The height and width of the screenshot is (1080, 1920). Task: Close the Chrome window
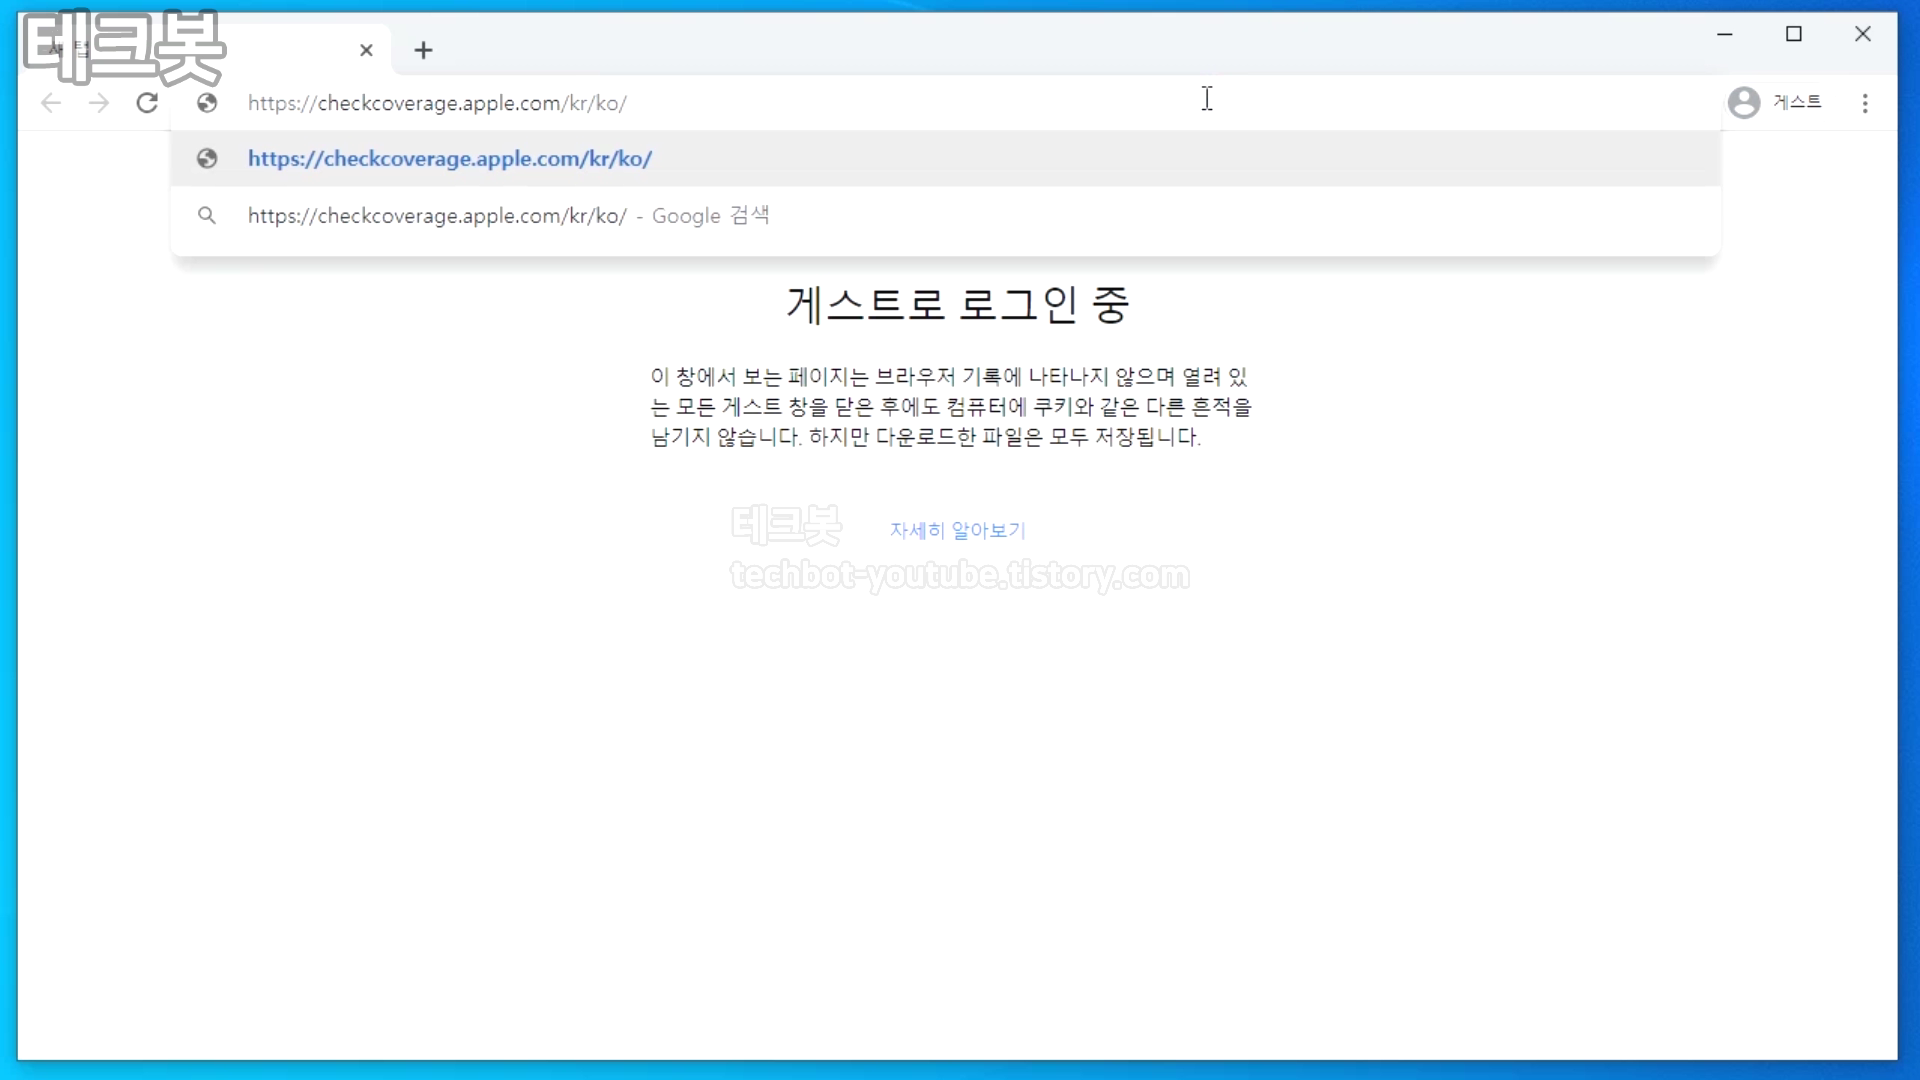(x=1863, y=34)
